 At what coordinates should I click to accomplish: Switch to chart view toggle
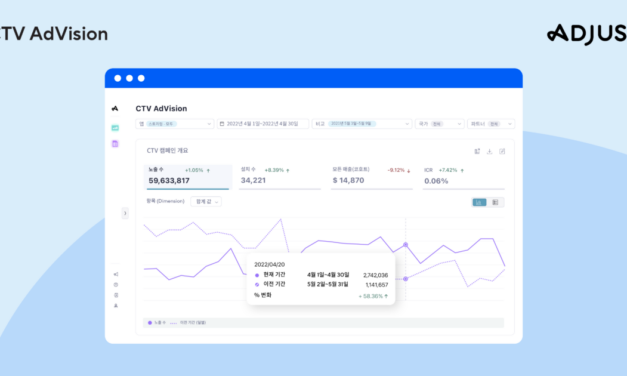coord(479,202)
